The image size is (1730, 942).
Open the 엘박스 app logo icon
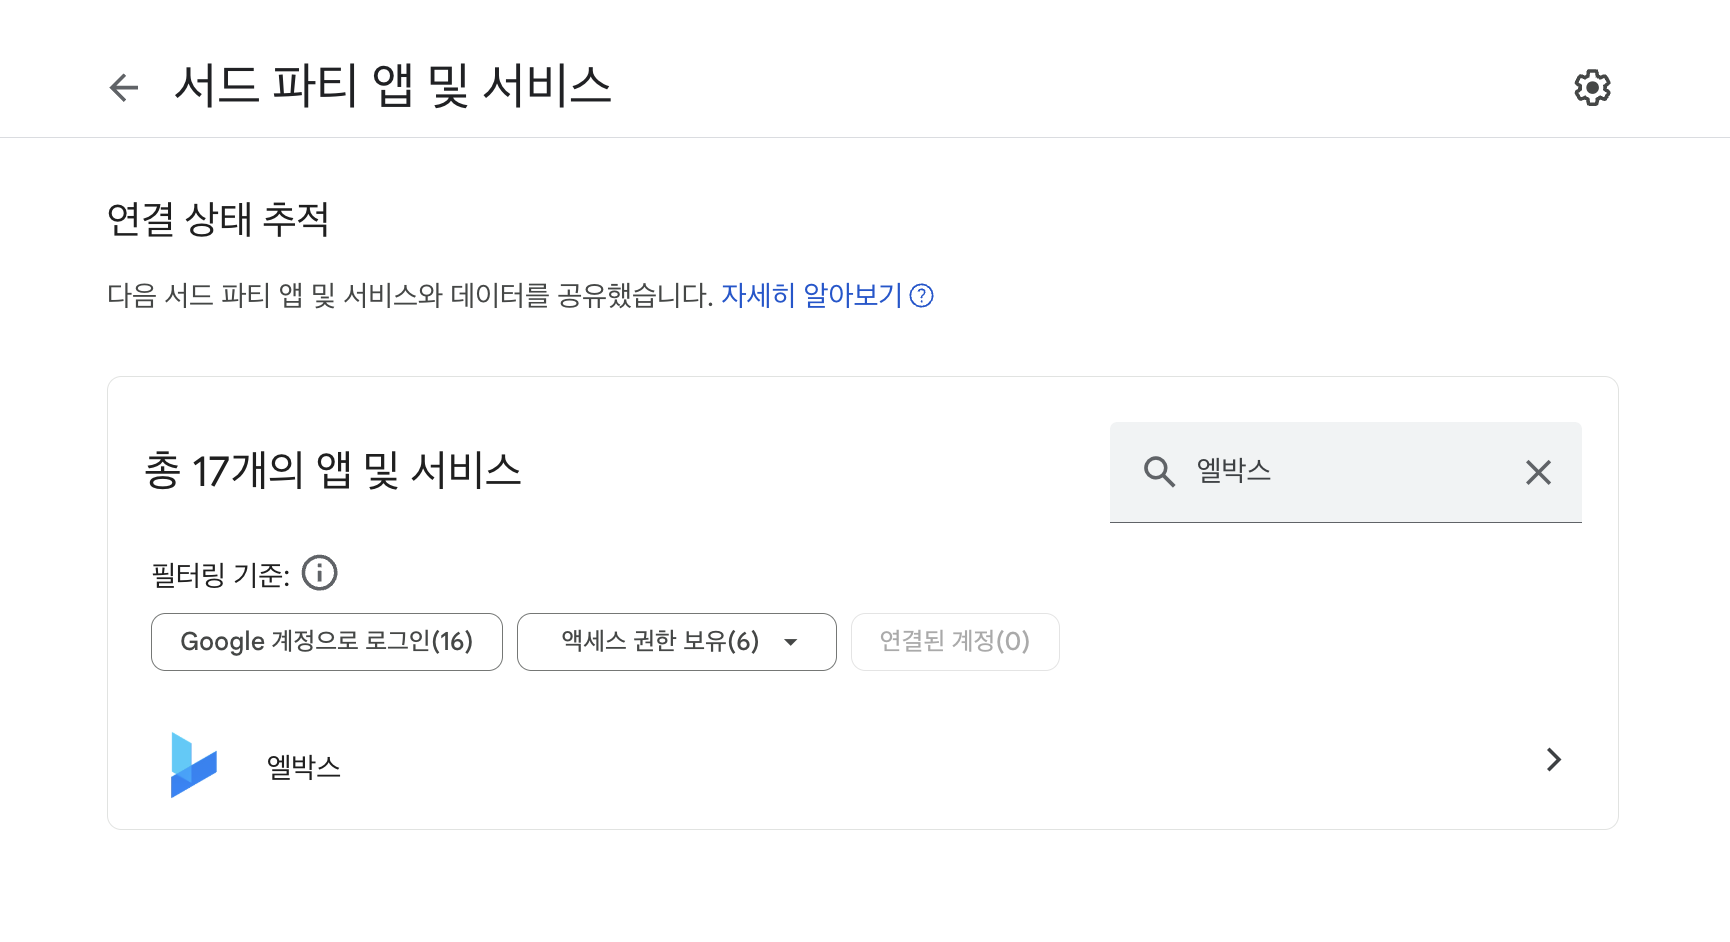[x=193, y=765]
